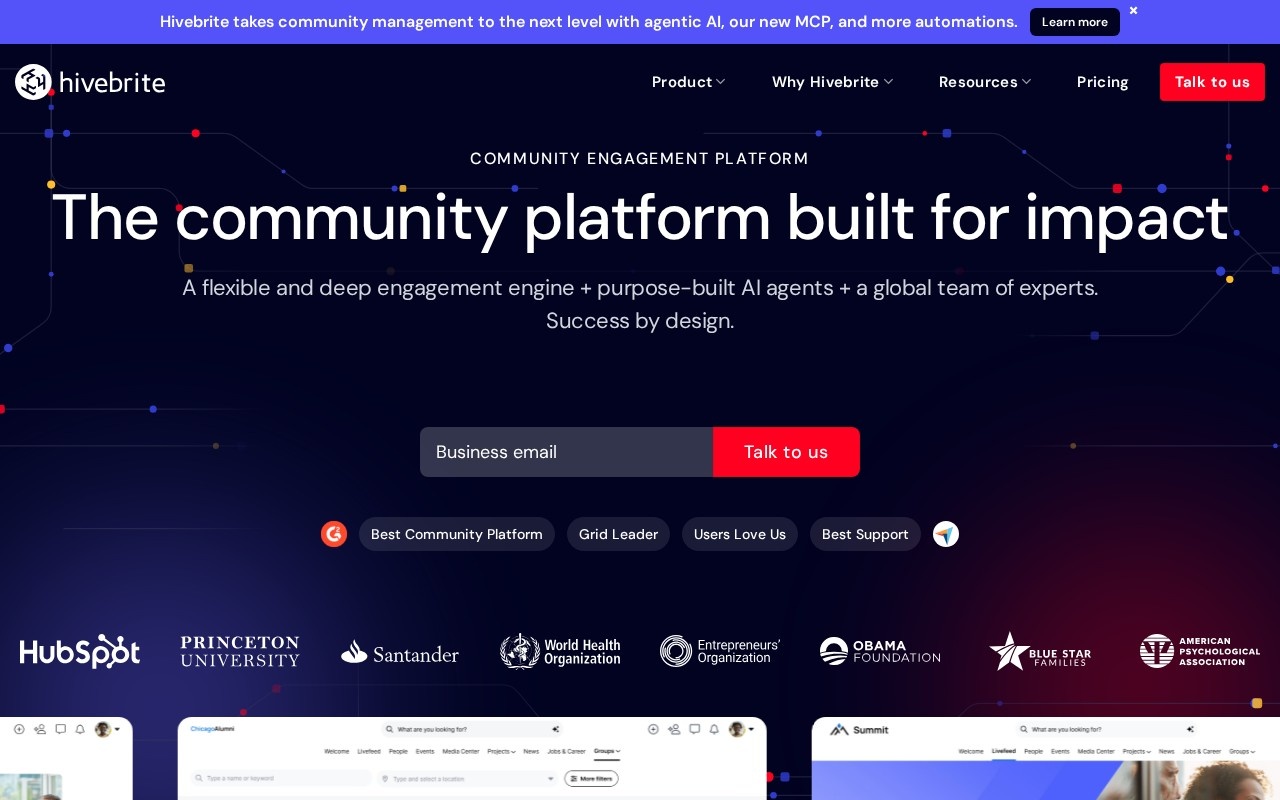Expand the Why Hivebrite chevron
Screen dimensions: 1280x800
click(888, 82)
